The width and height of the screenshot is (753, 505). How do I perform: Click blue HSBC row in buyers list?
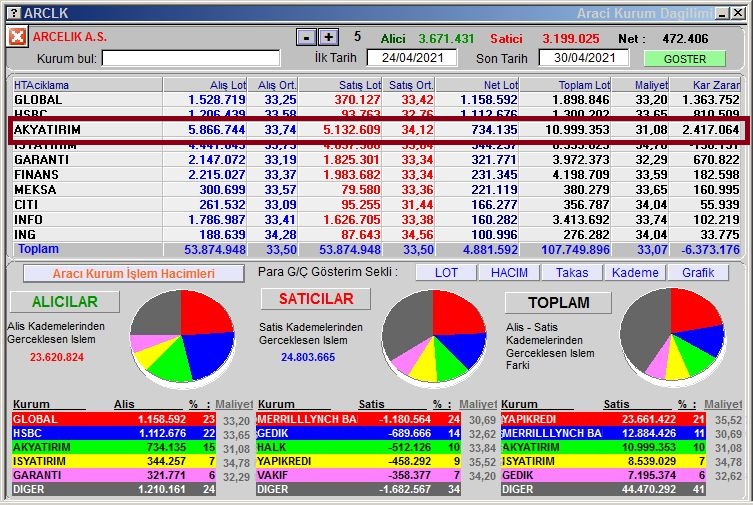[x=114, y=433]
